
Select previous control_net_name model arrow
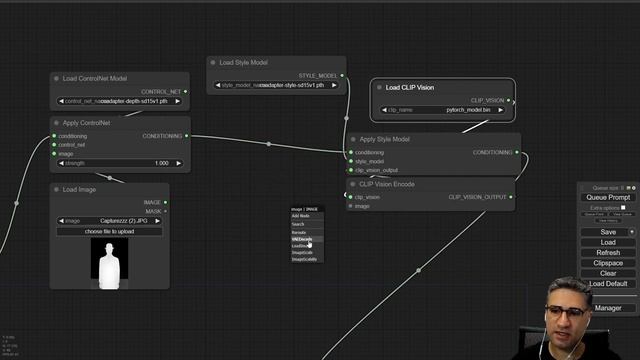pyautogui.click(x=61, y=101)
